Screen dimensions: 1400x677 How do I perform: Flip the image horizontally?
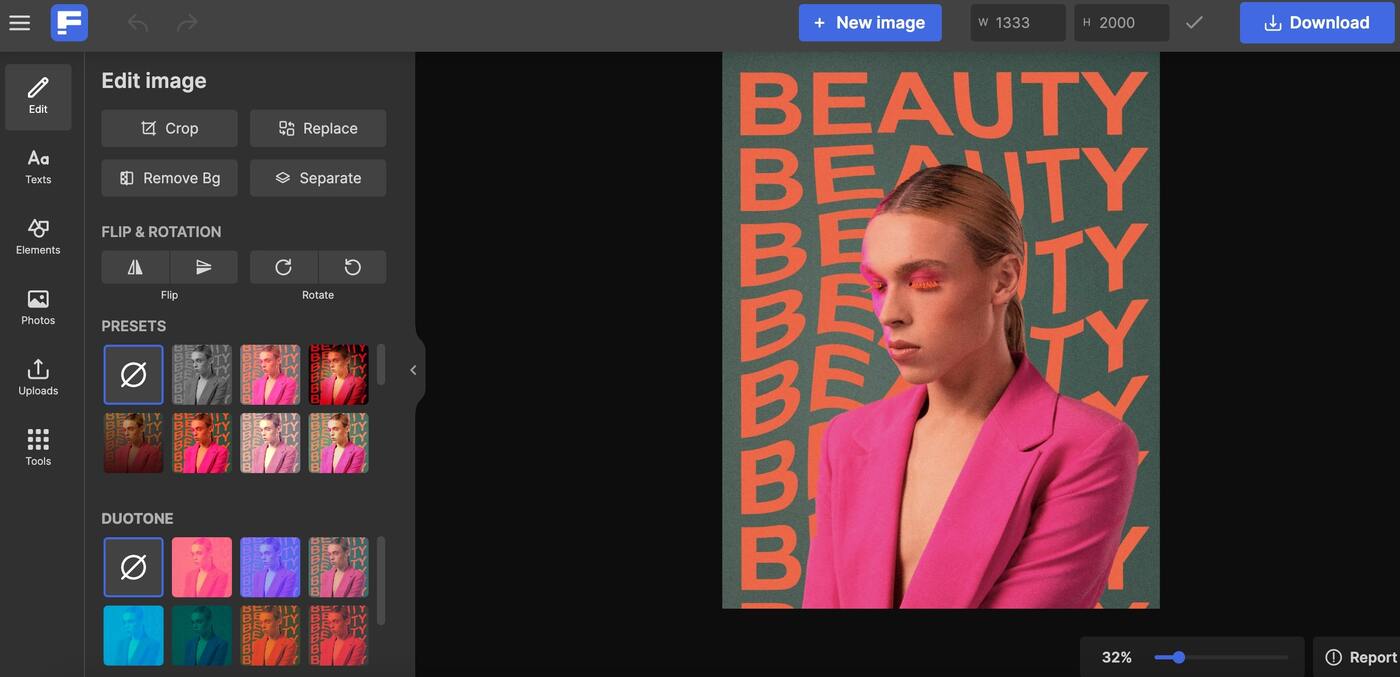pyautogui.click(x=134, y=267)
